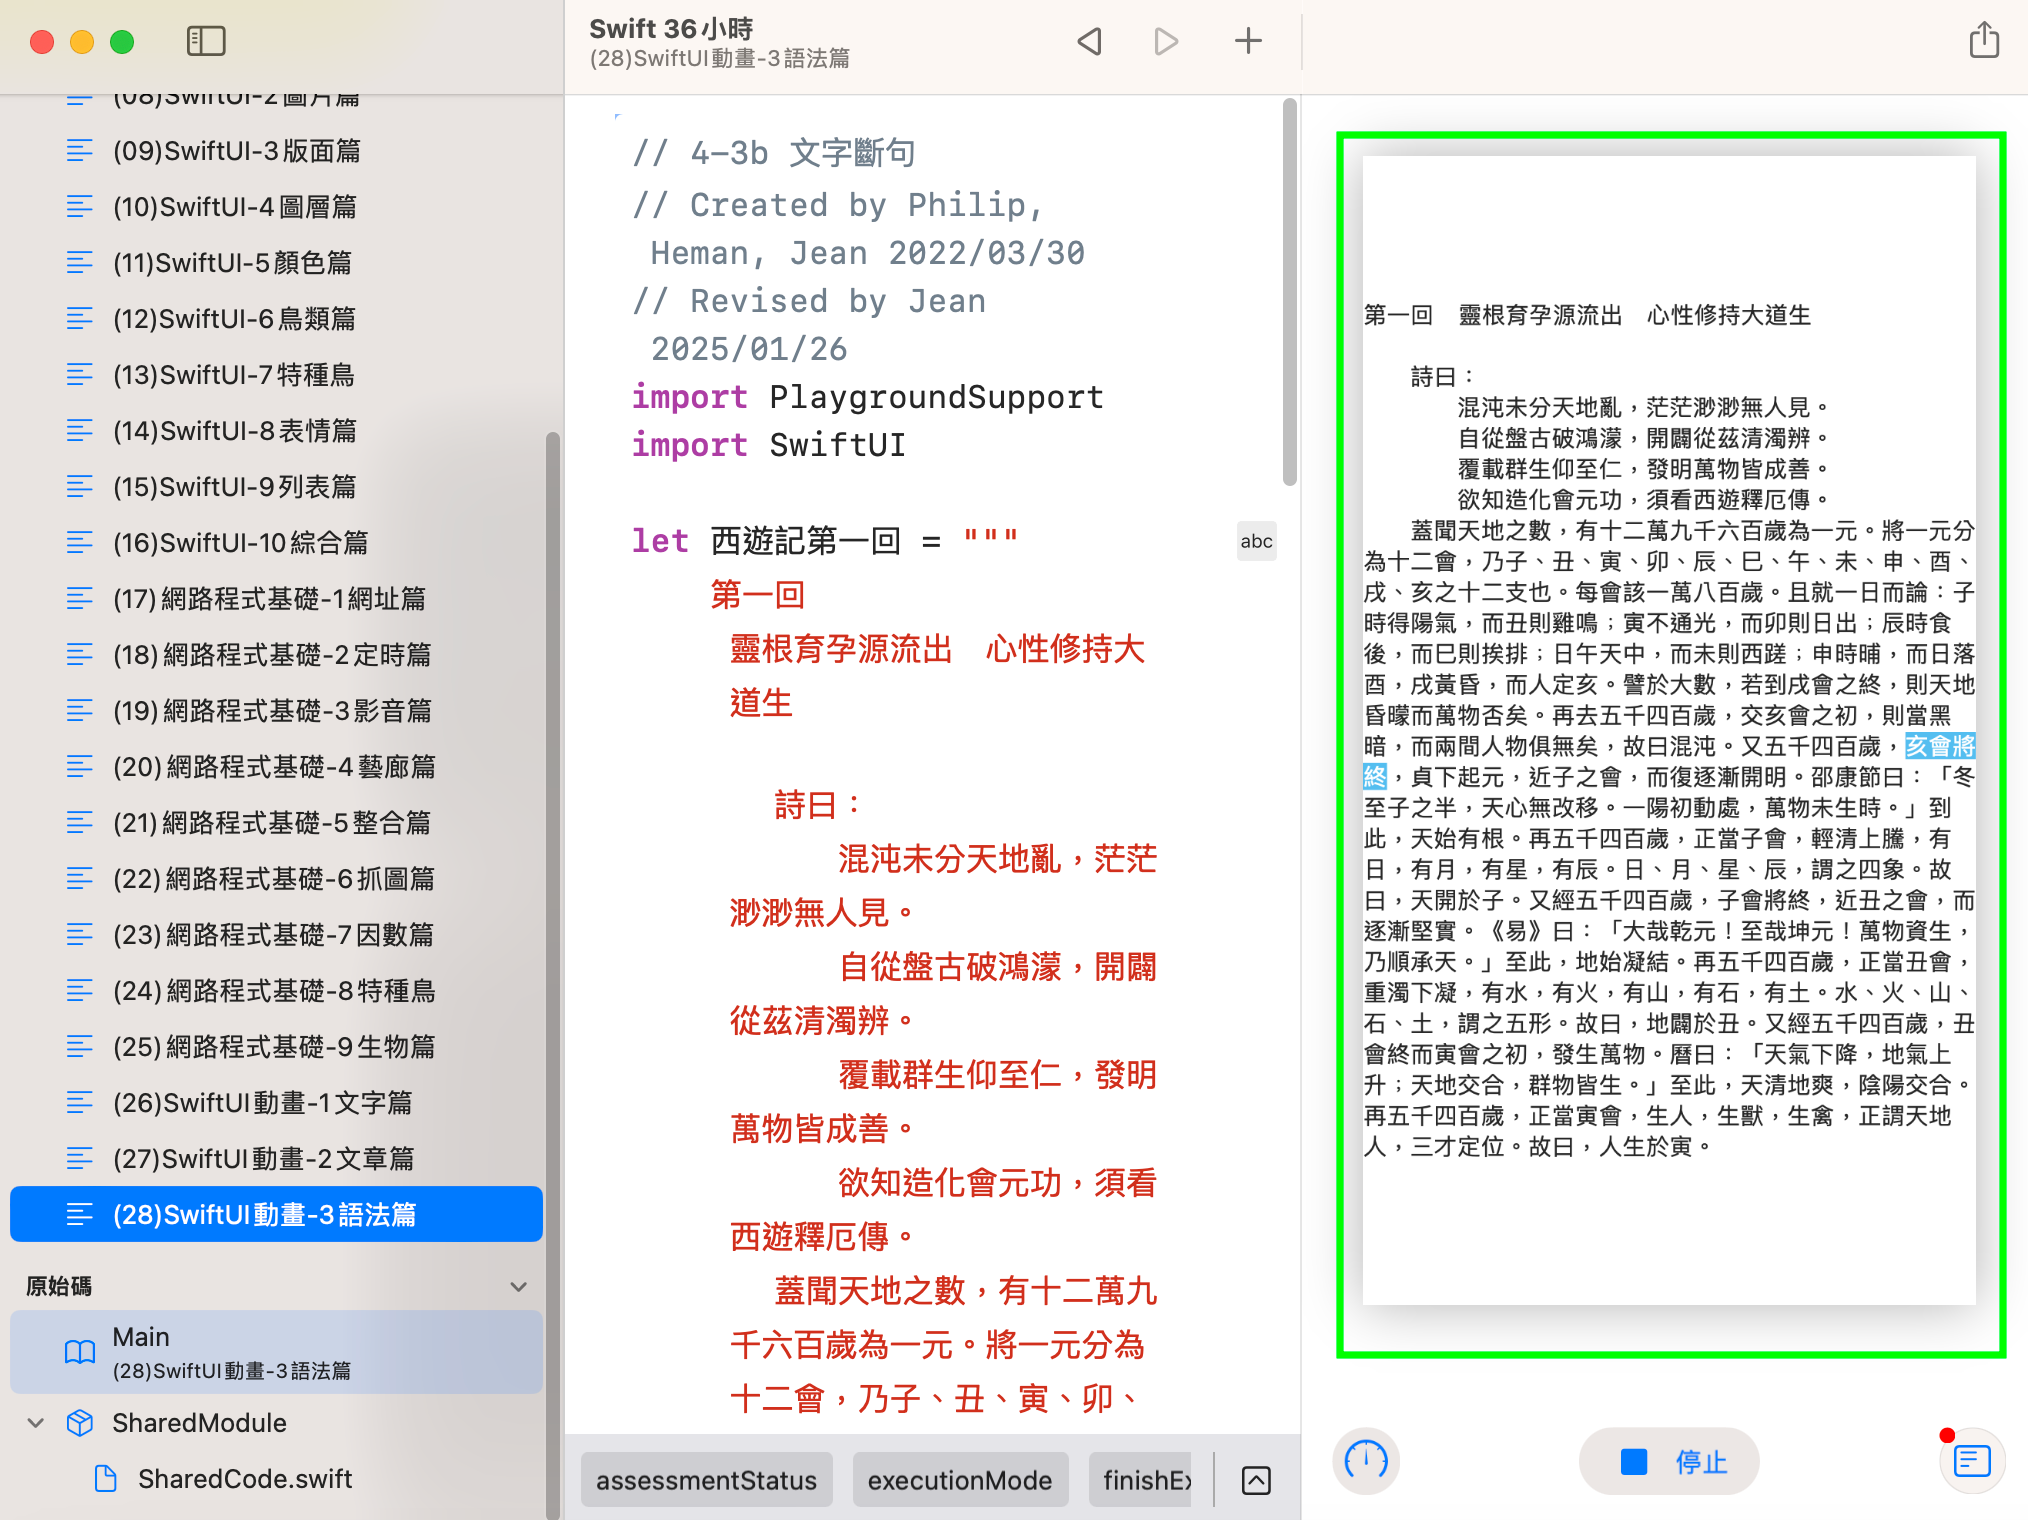Open the share icon

(x=1984, y=41)
